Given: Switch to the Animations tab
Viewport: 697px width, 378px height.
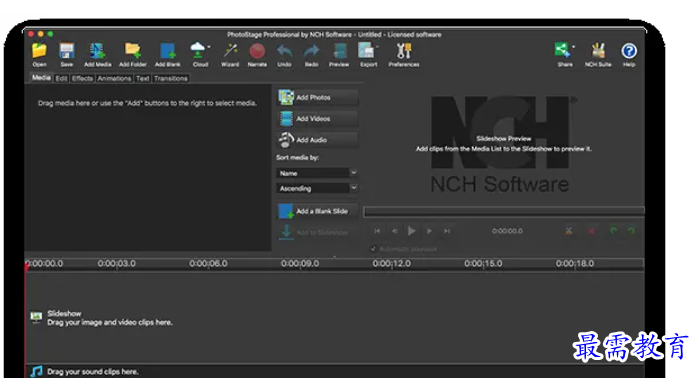Looking at the screenshot, I should coord(114,78).
